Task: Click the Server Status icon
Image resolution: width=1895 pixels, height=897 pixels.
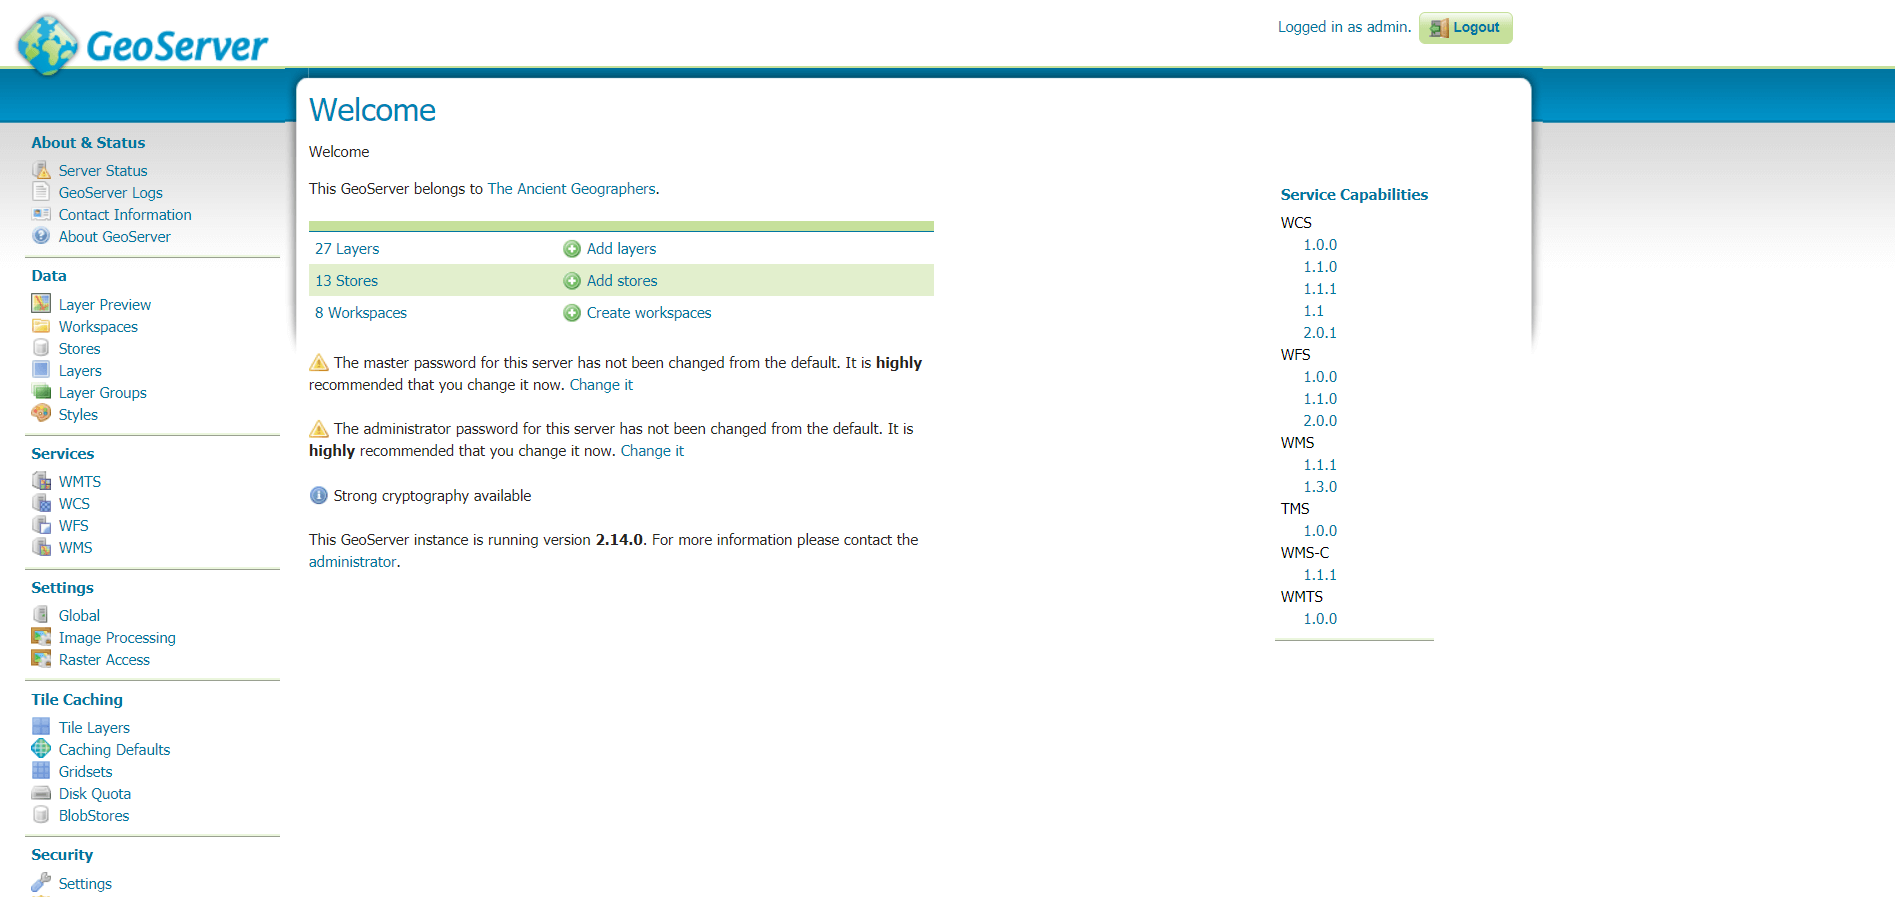Action: pyautogui.click(x=41, y=170)
